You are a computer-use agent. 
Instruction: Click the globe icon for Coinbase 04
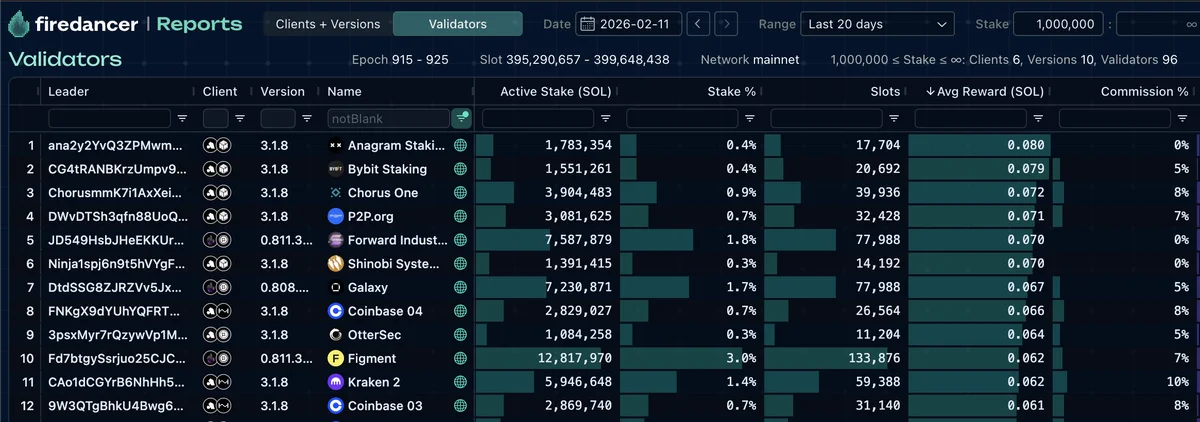[460, 311]
